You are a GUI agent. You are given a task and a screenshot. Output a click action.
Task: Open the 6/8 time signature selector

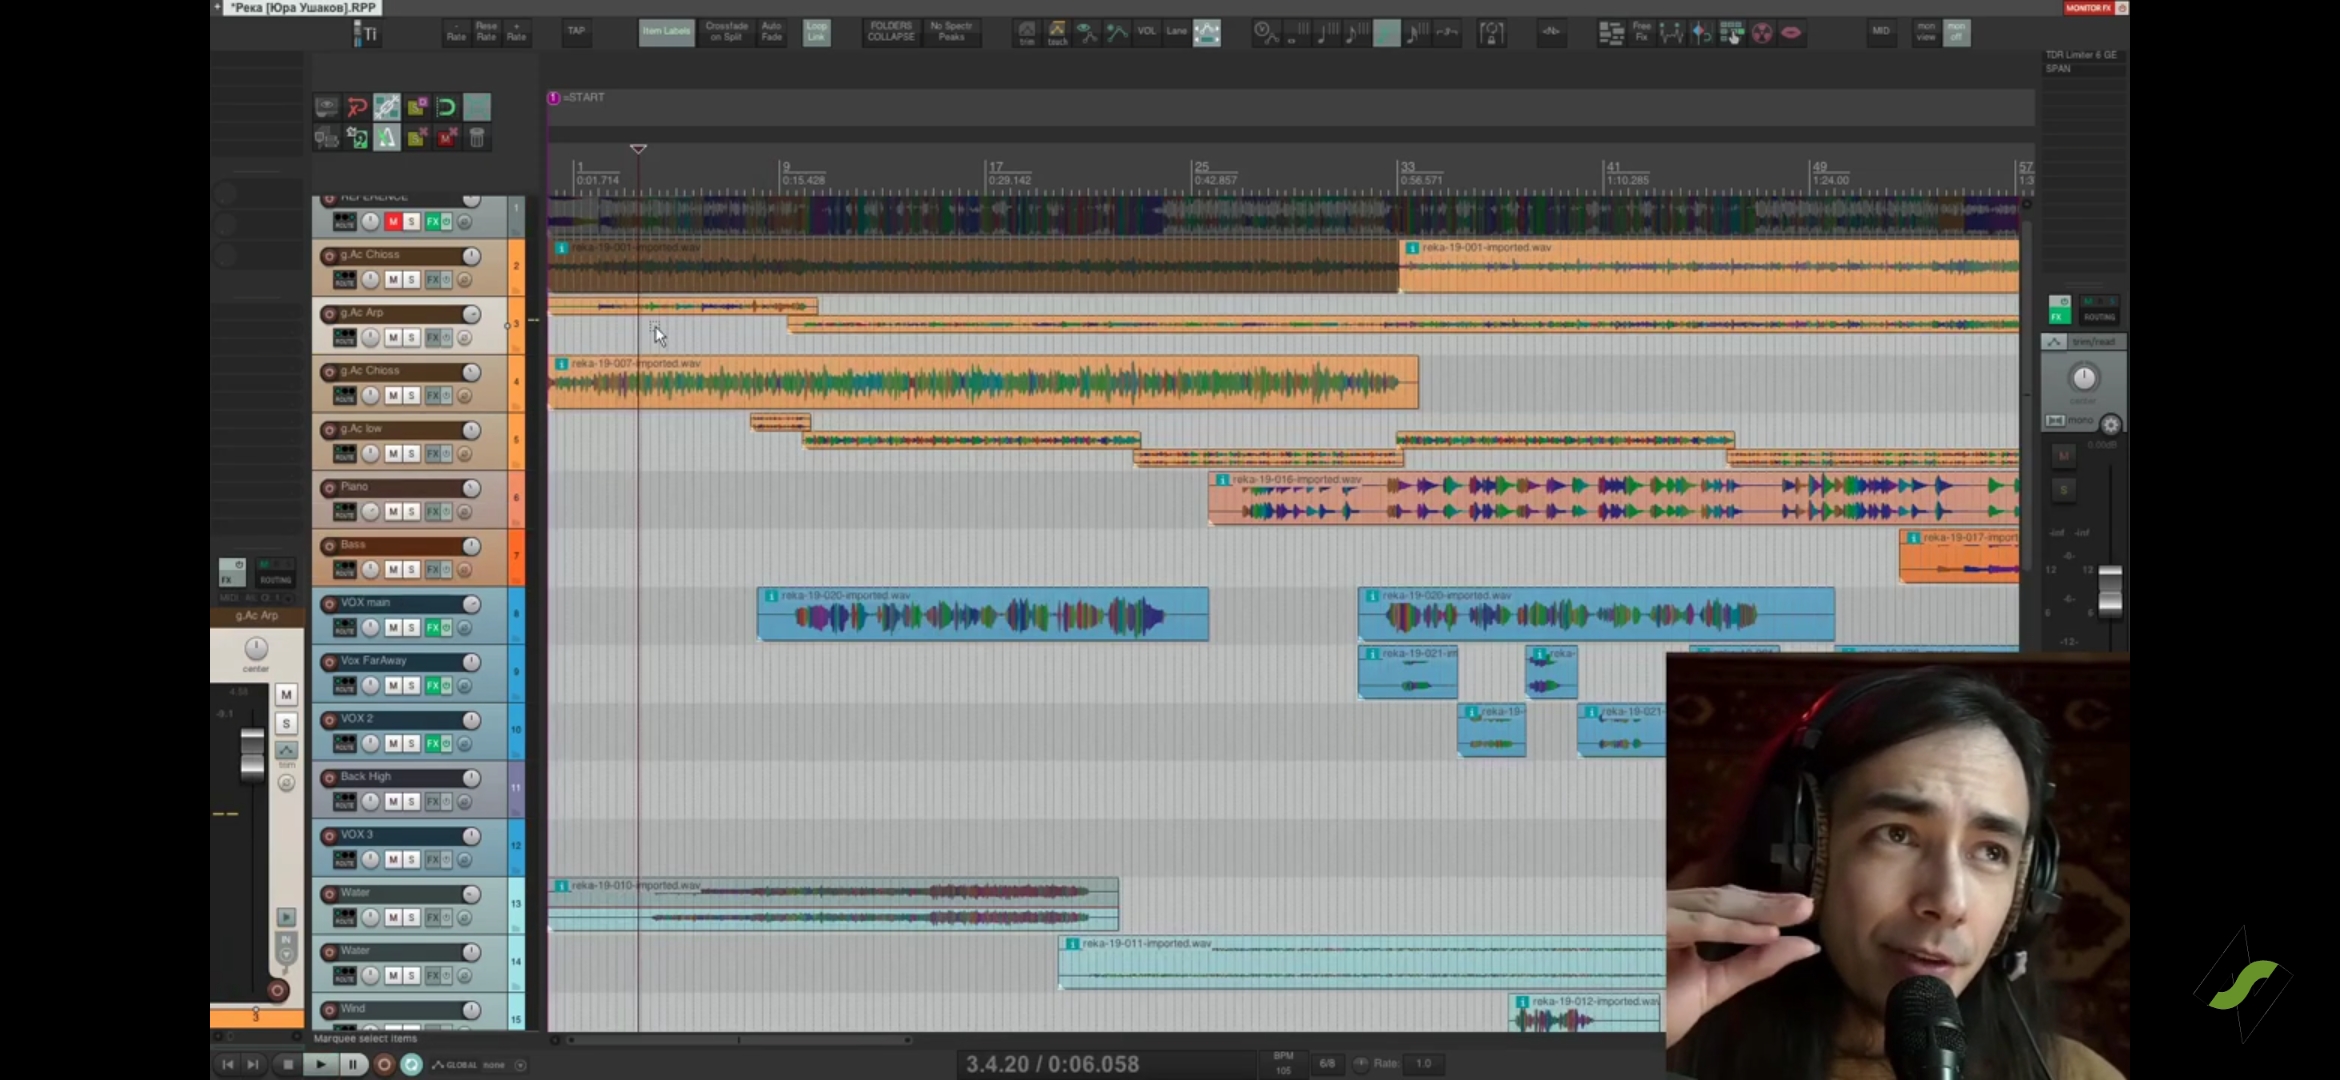1326,1063
